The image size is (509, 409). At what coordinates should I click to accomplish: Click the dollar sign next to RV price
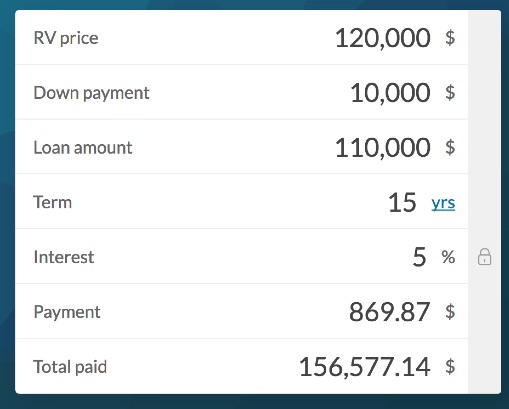(x=450, y=37)
